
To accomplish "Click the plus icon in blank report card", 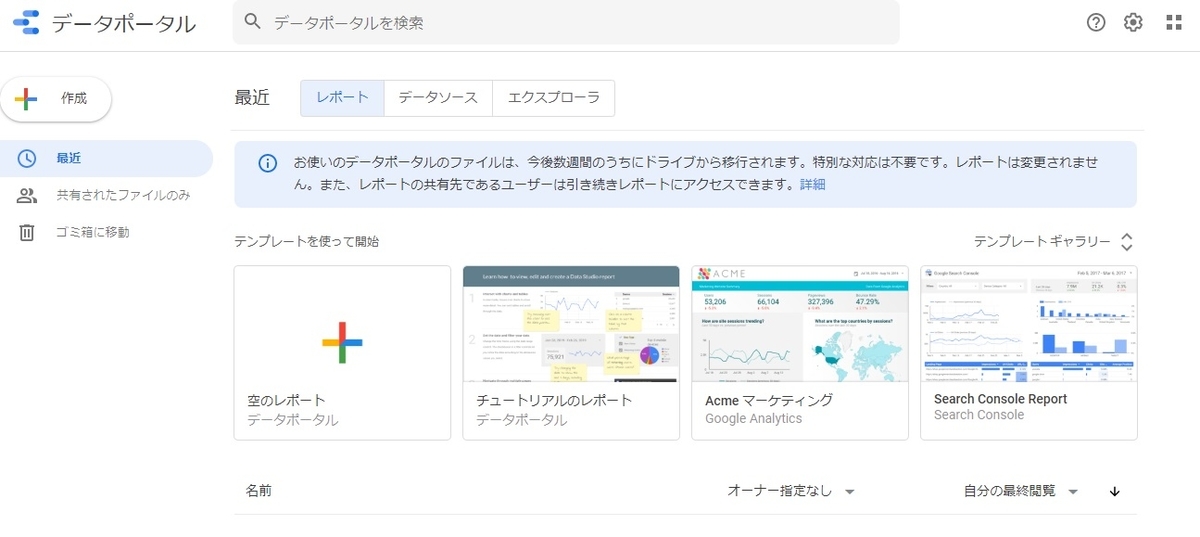I will point(342,342).
